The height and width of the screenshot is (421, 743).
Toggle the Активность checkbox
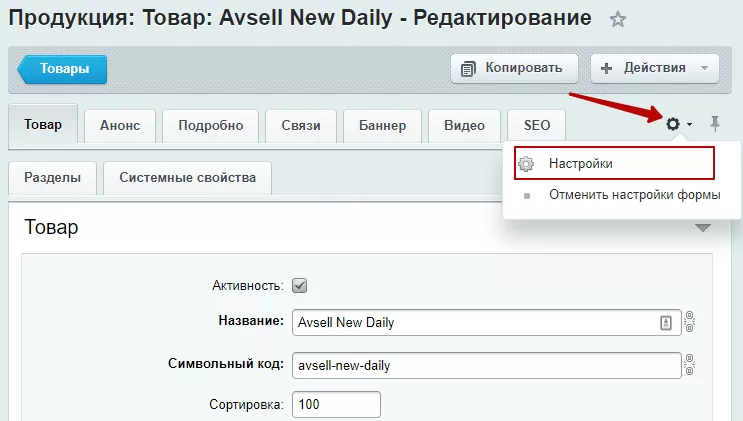(x=299, y=285)
